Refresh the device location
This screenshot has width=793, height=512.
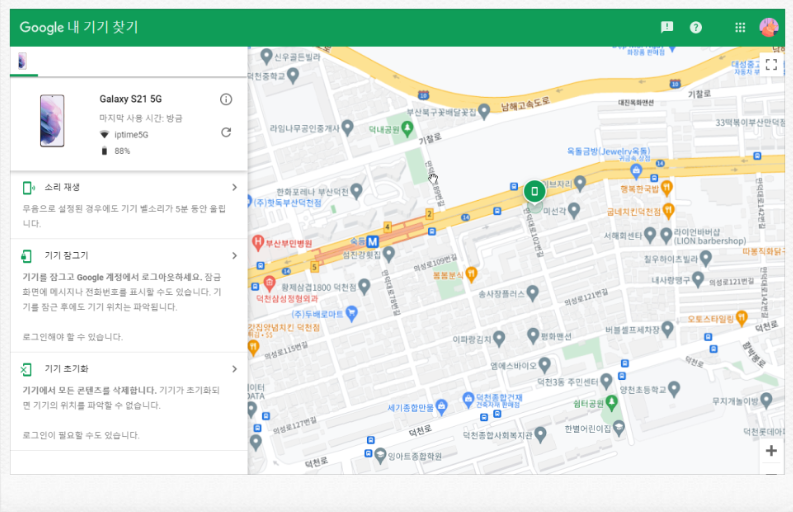coord(226,132)
